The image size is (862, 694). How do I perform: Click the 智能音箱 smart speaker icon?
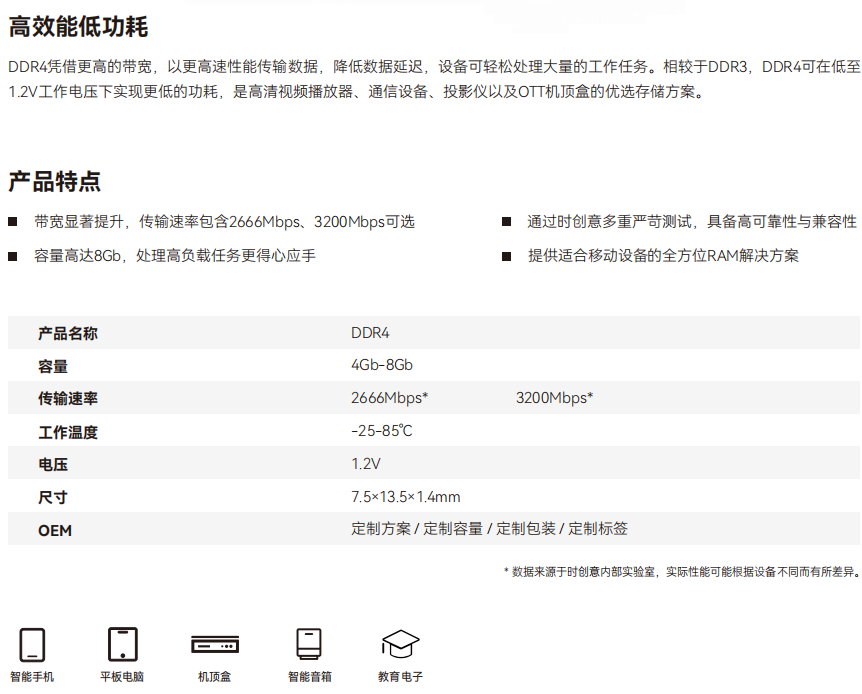309,644
